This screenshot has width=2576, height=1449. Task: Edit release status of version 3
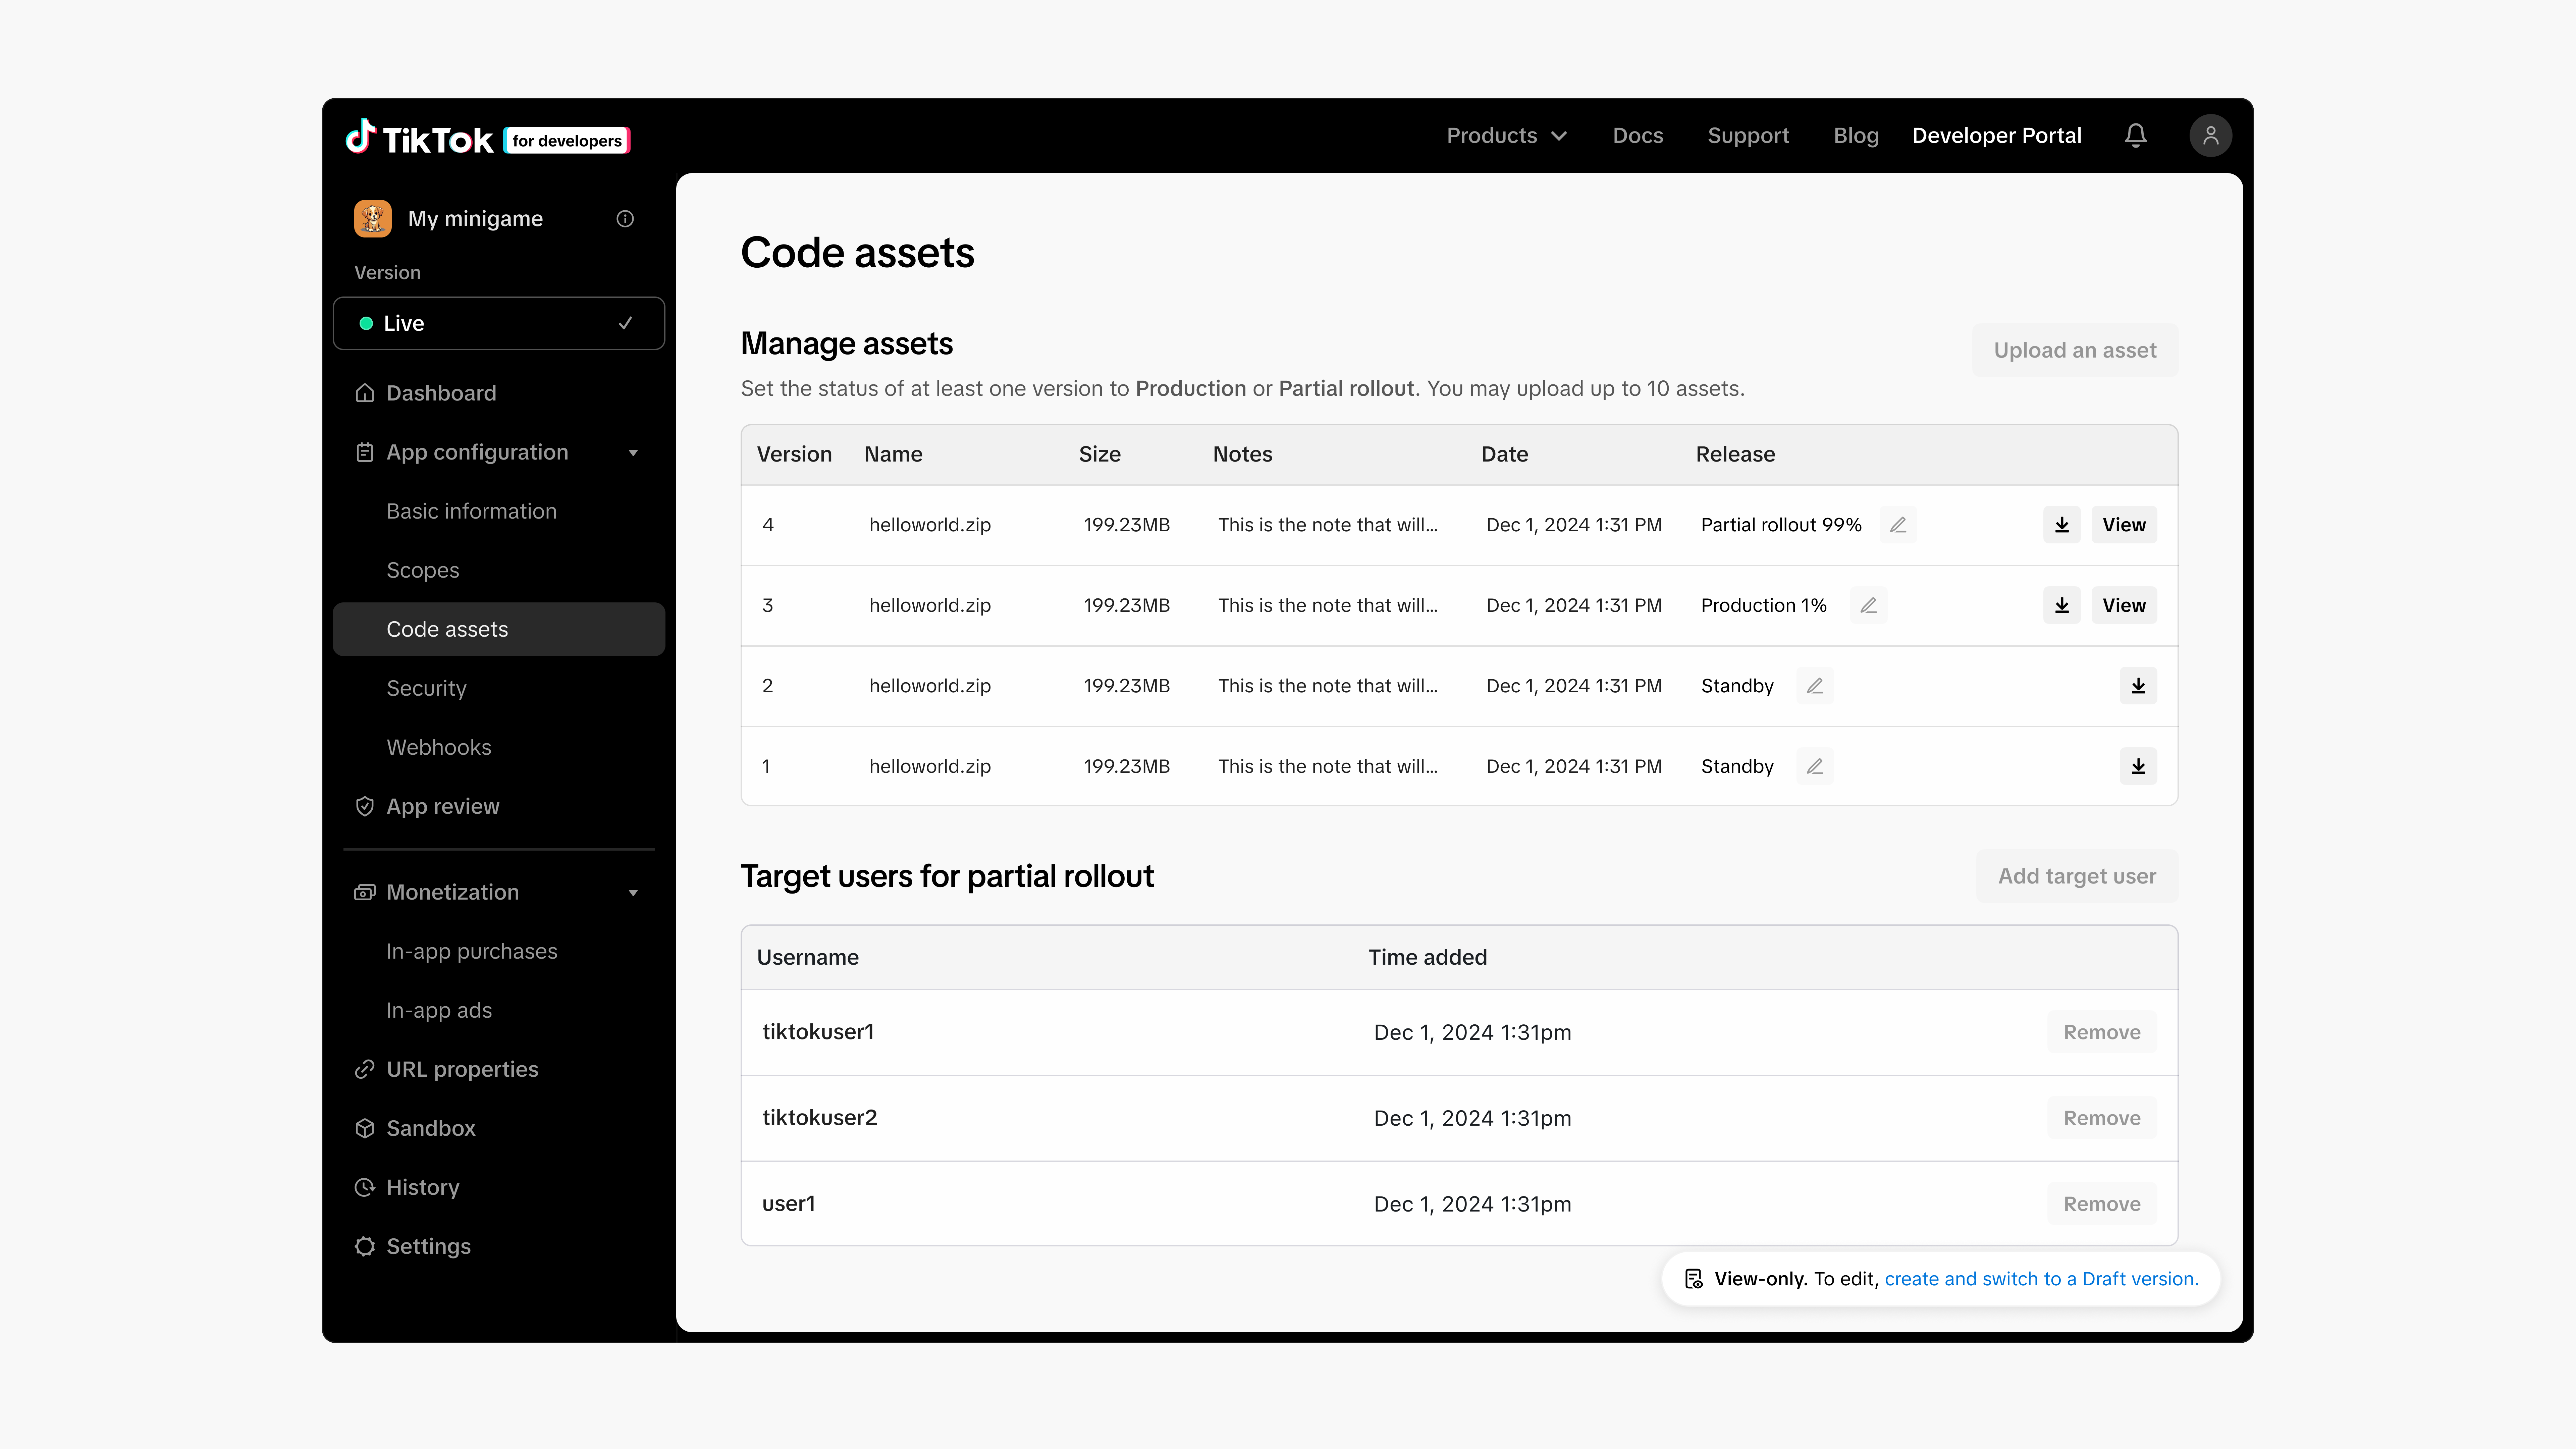click(1868, 605)
